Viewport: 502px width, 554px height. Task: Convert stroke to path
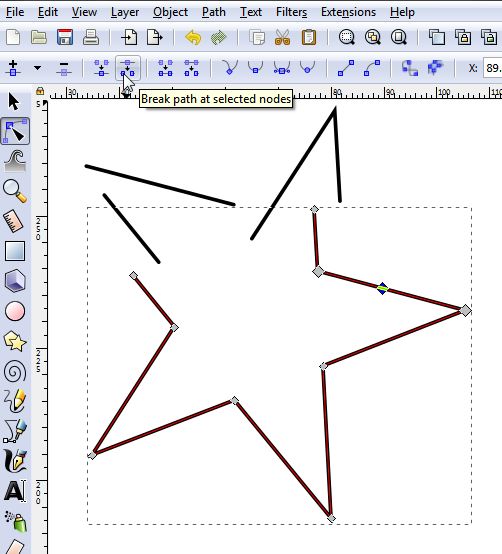click(436, 68)
